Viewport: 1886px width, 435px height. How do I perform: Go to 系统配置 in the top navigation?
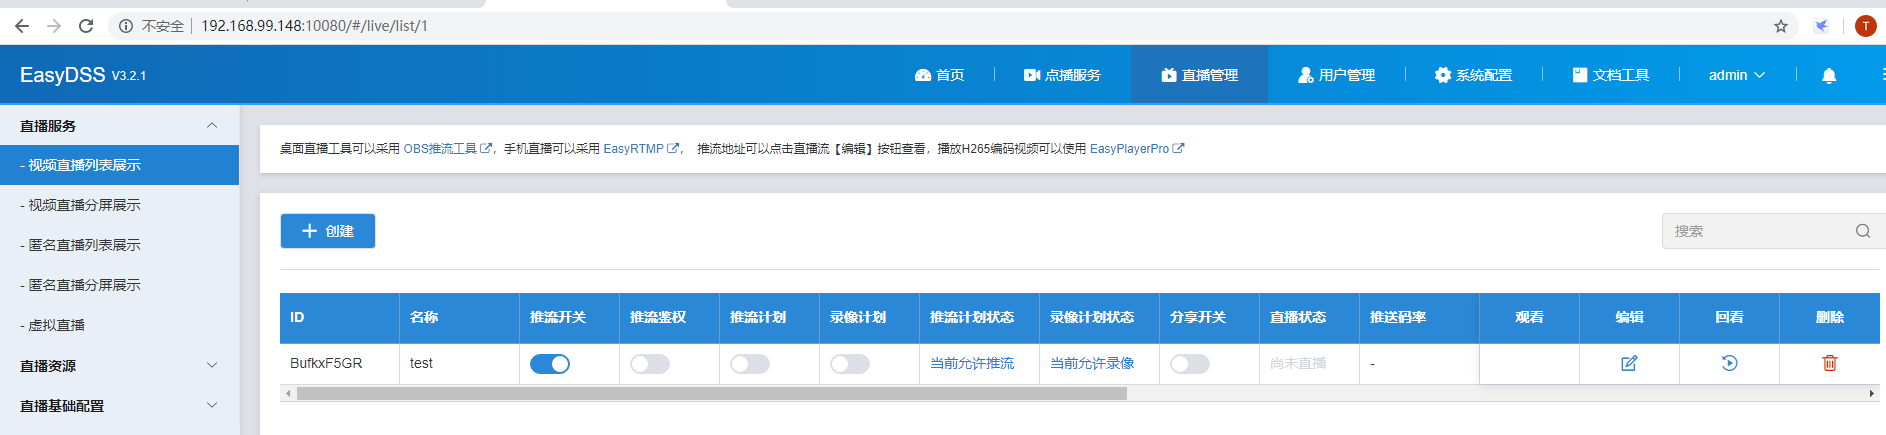tap(1473, 75)
